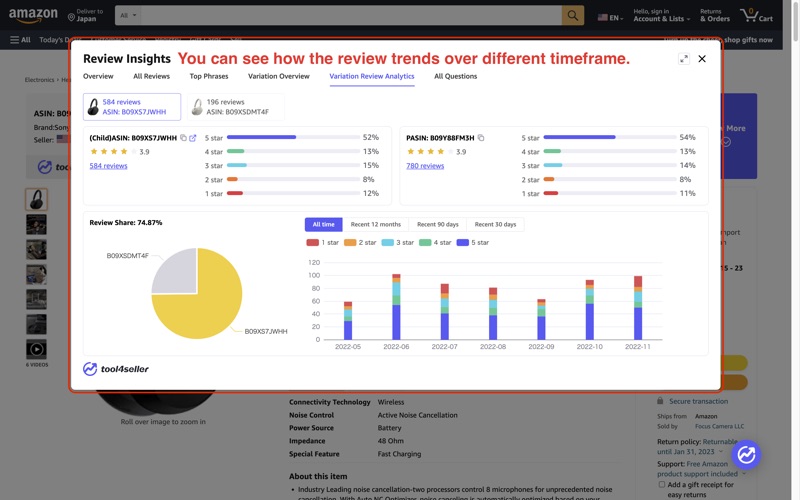Focus the Amazon search input field
Viewport: 800px width, 500px height.
pos(352,15)
